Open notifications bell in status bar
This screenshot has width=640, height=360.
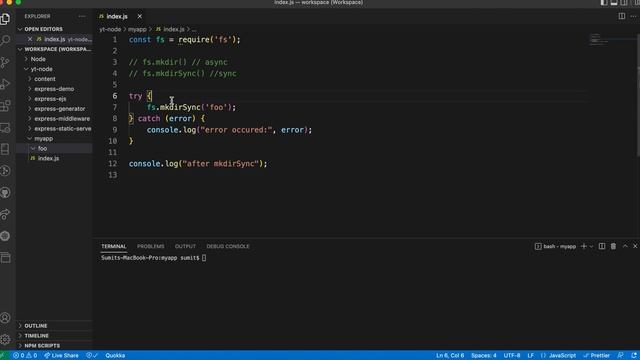pos(634,356)
